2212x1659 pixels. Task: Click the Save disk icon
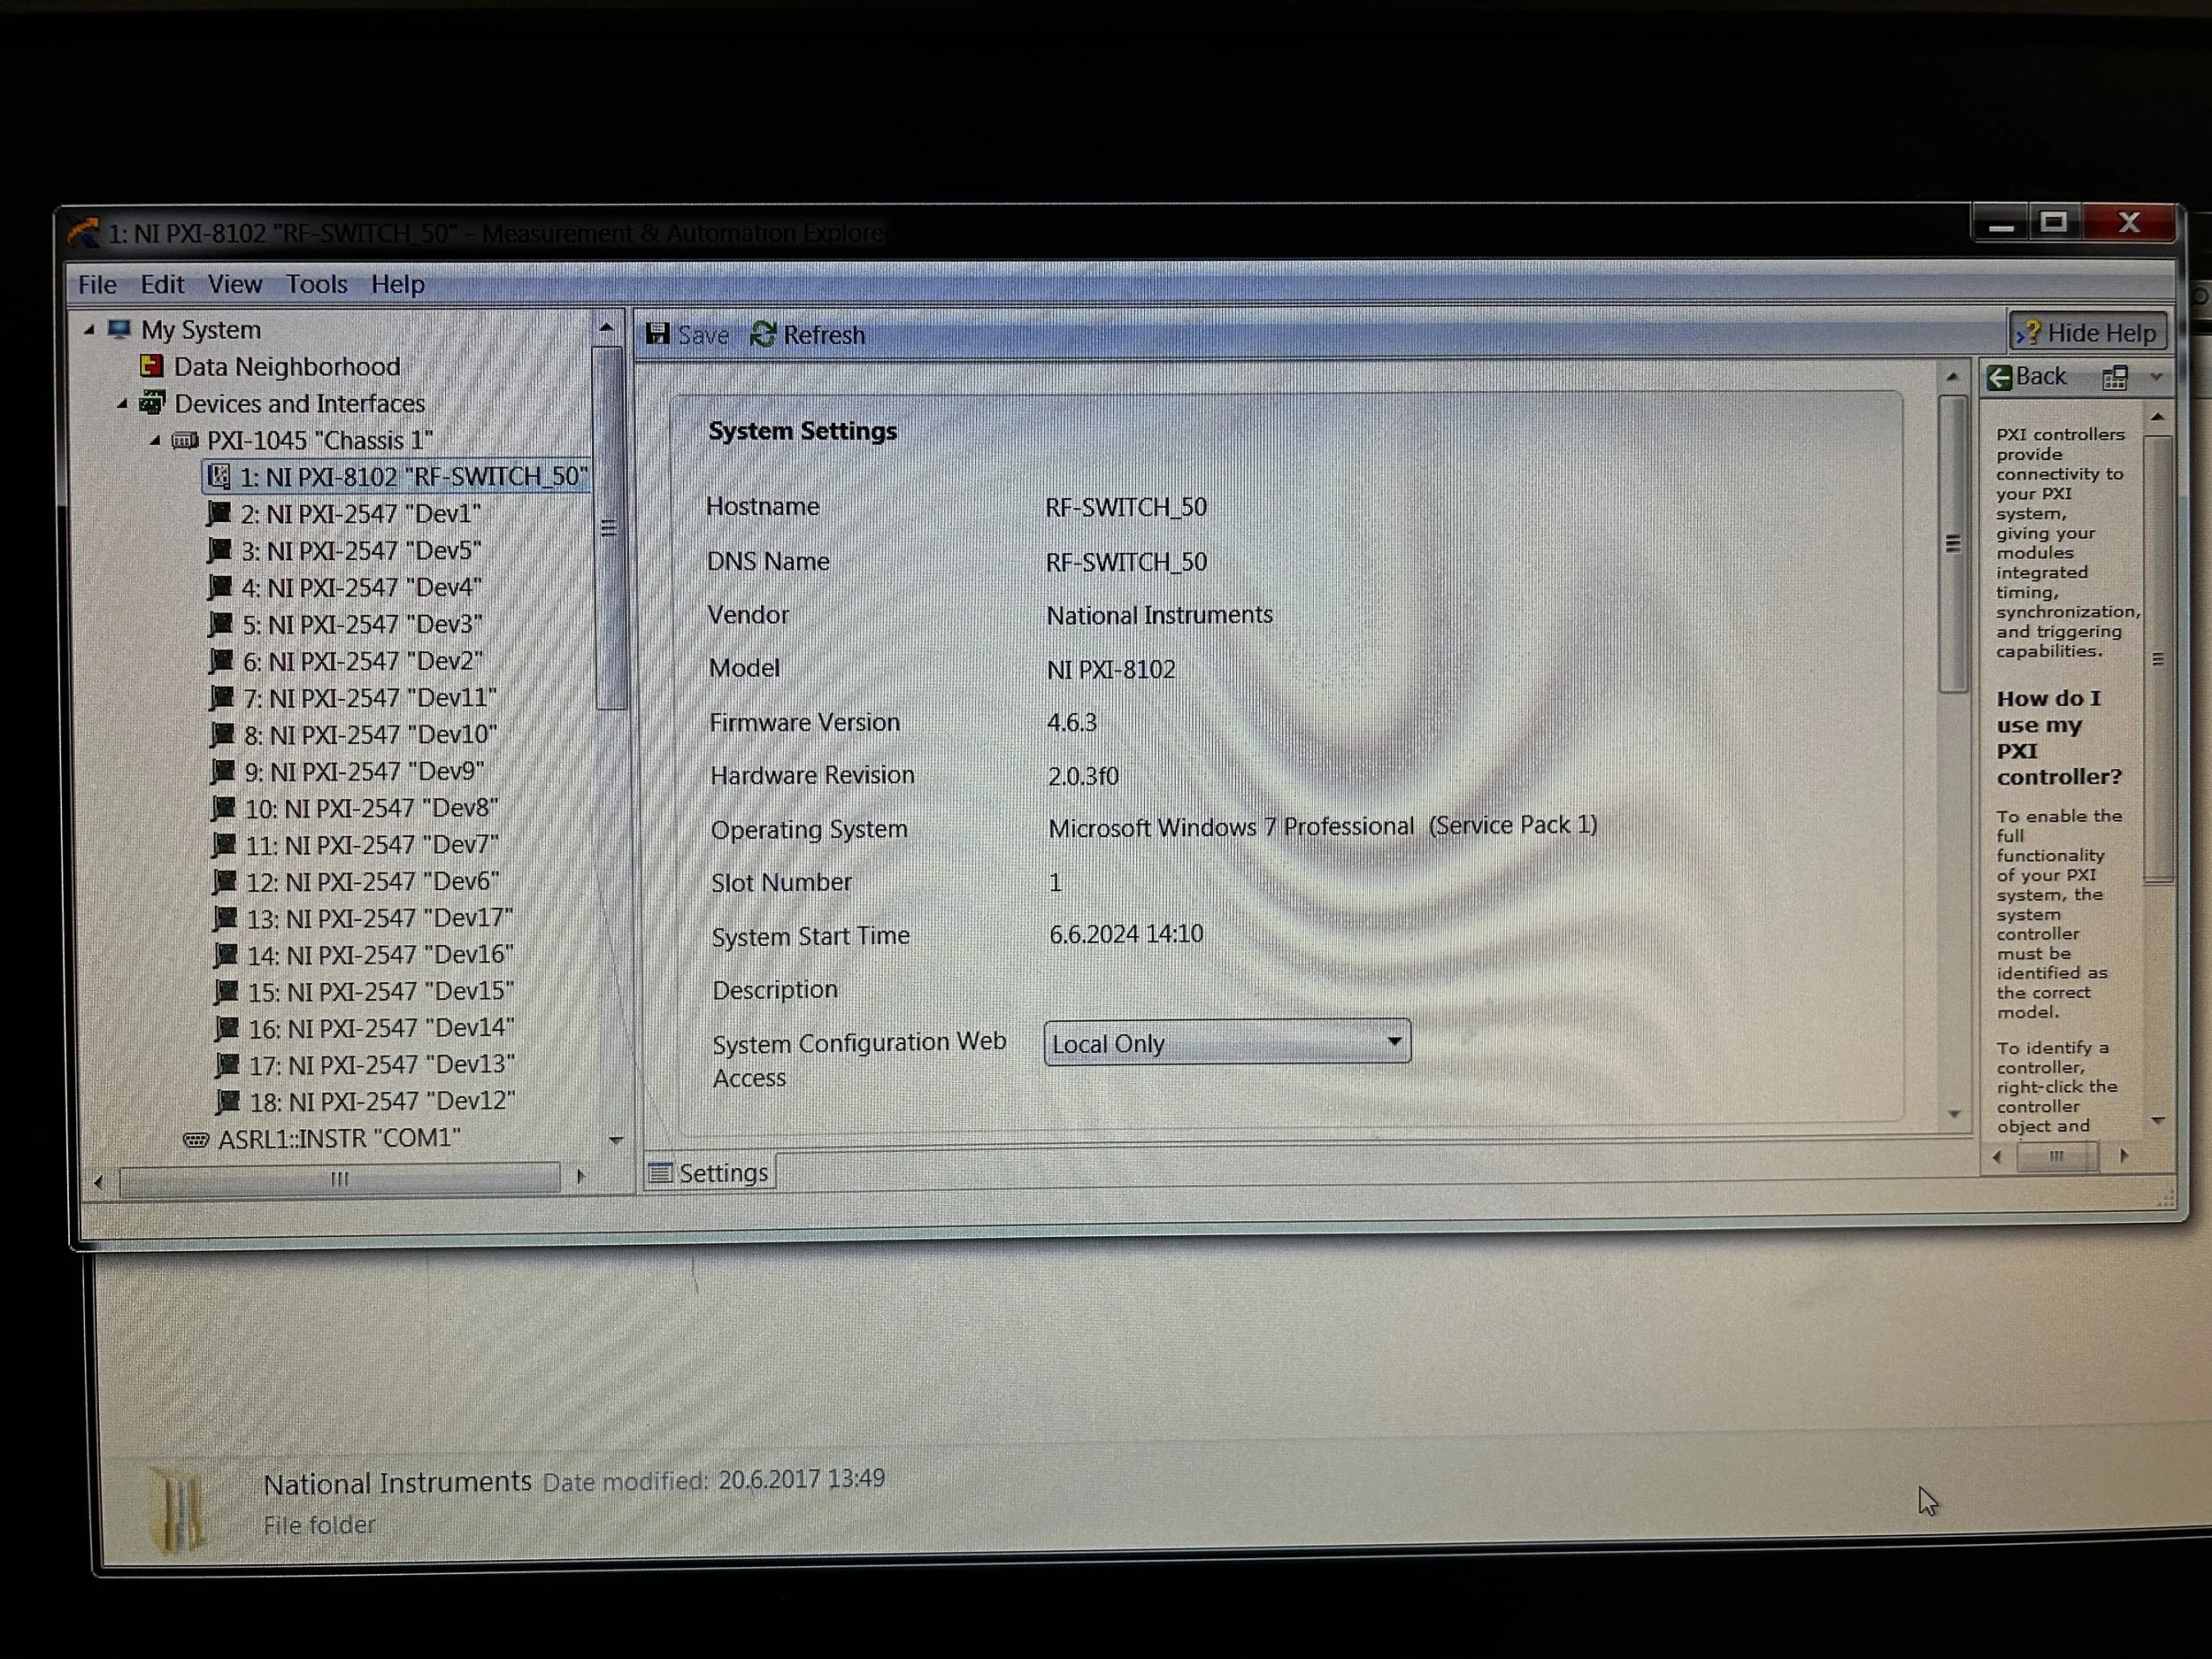(x=657, y=334)
